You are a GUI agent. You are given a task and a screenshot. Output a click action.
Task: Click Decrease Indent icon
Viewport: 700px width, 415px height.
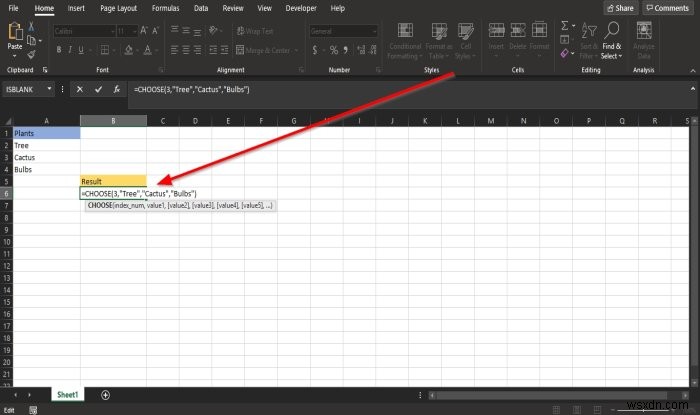coord(213,50)
